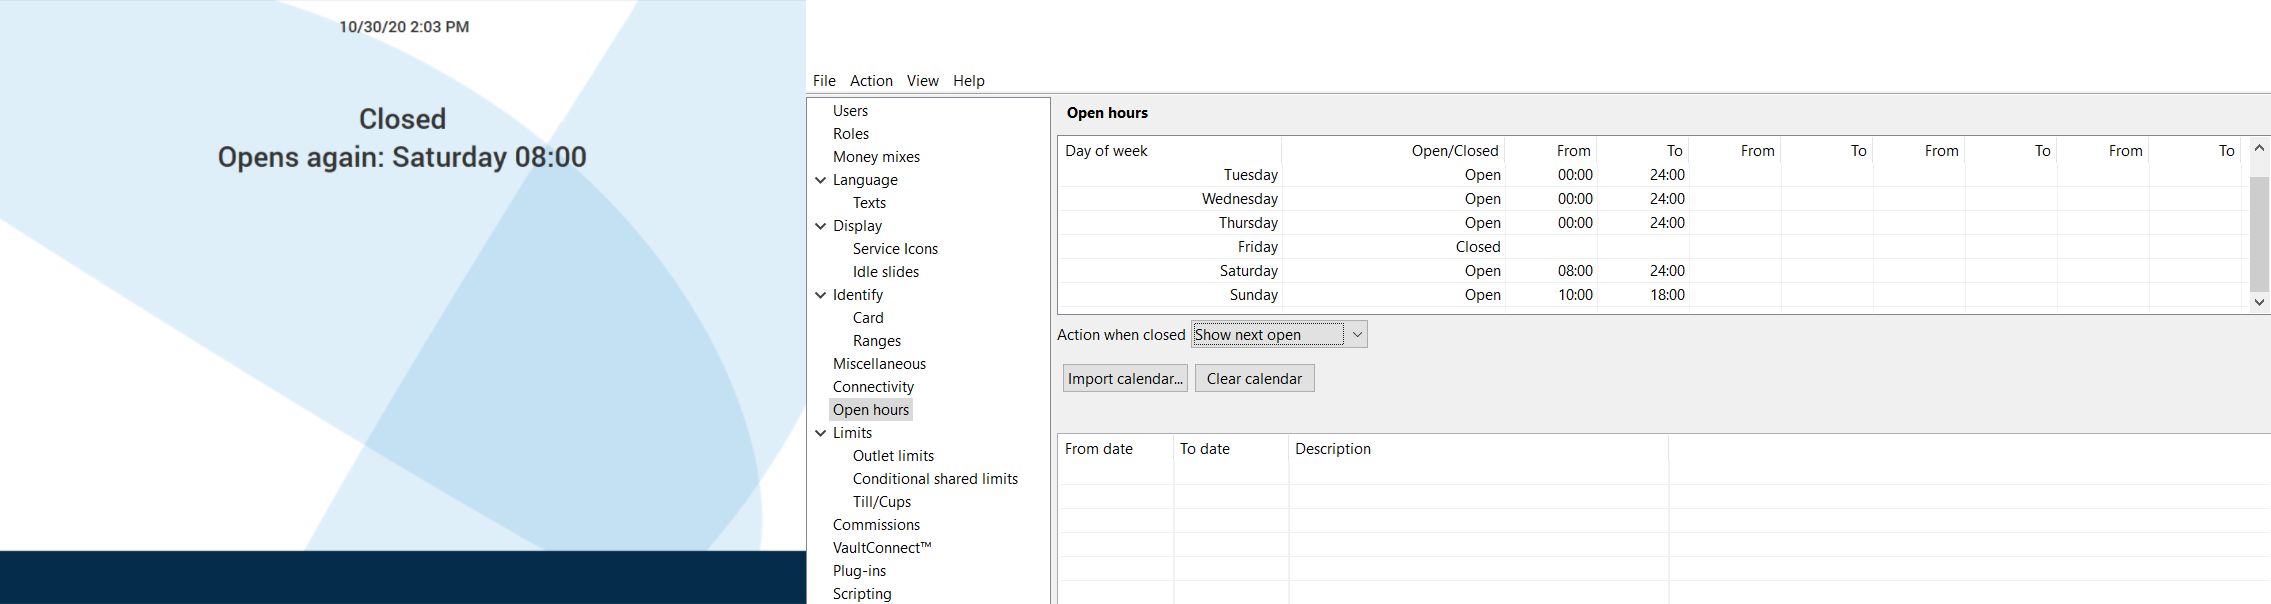The image size is (2271, 604).
Task: Select Users in the settings tree
Action: coord(850,111)
